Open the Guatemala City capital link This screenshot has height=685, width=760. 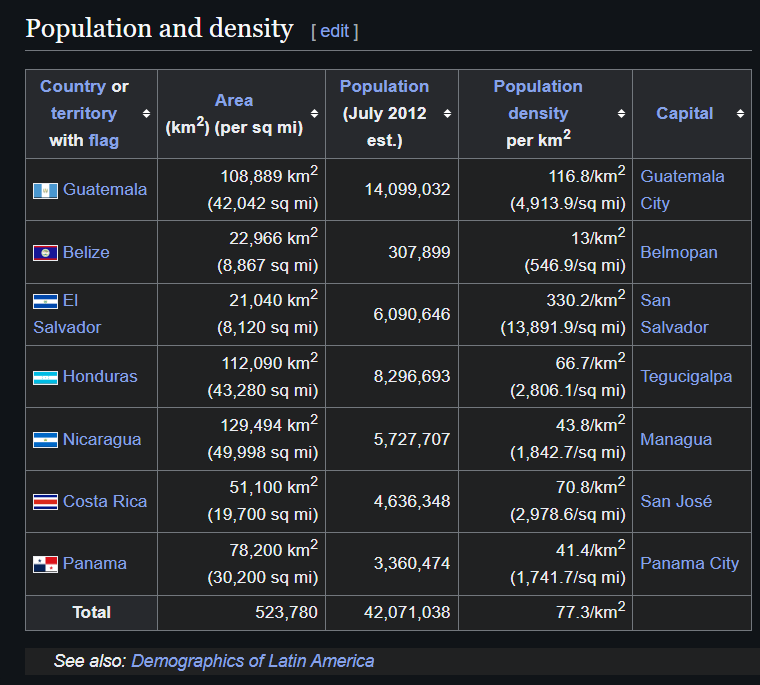682,190
